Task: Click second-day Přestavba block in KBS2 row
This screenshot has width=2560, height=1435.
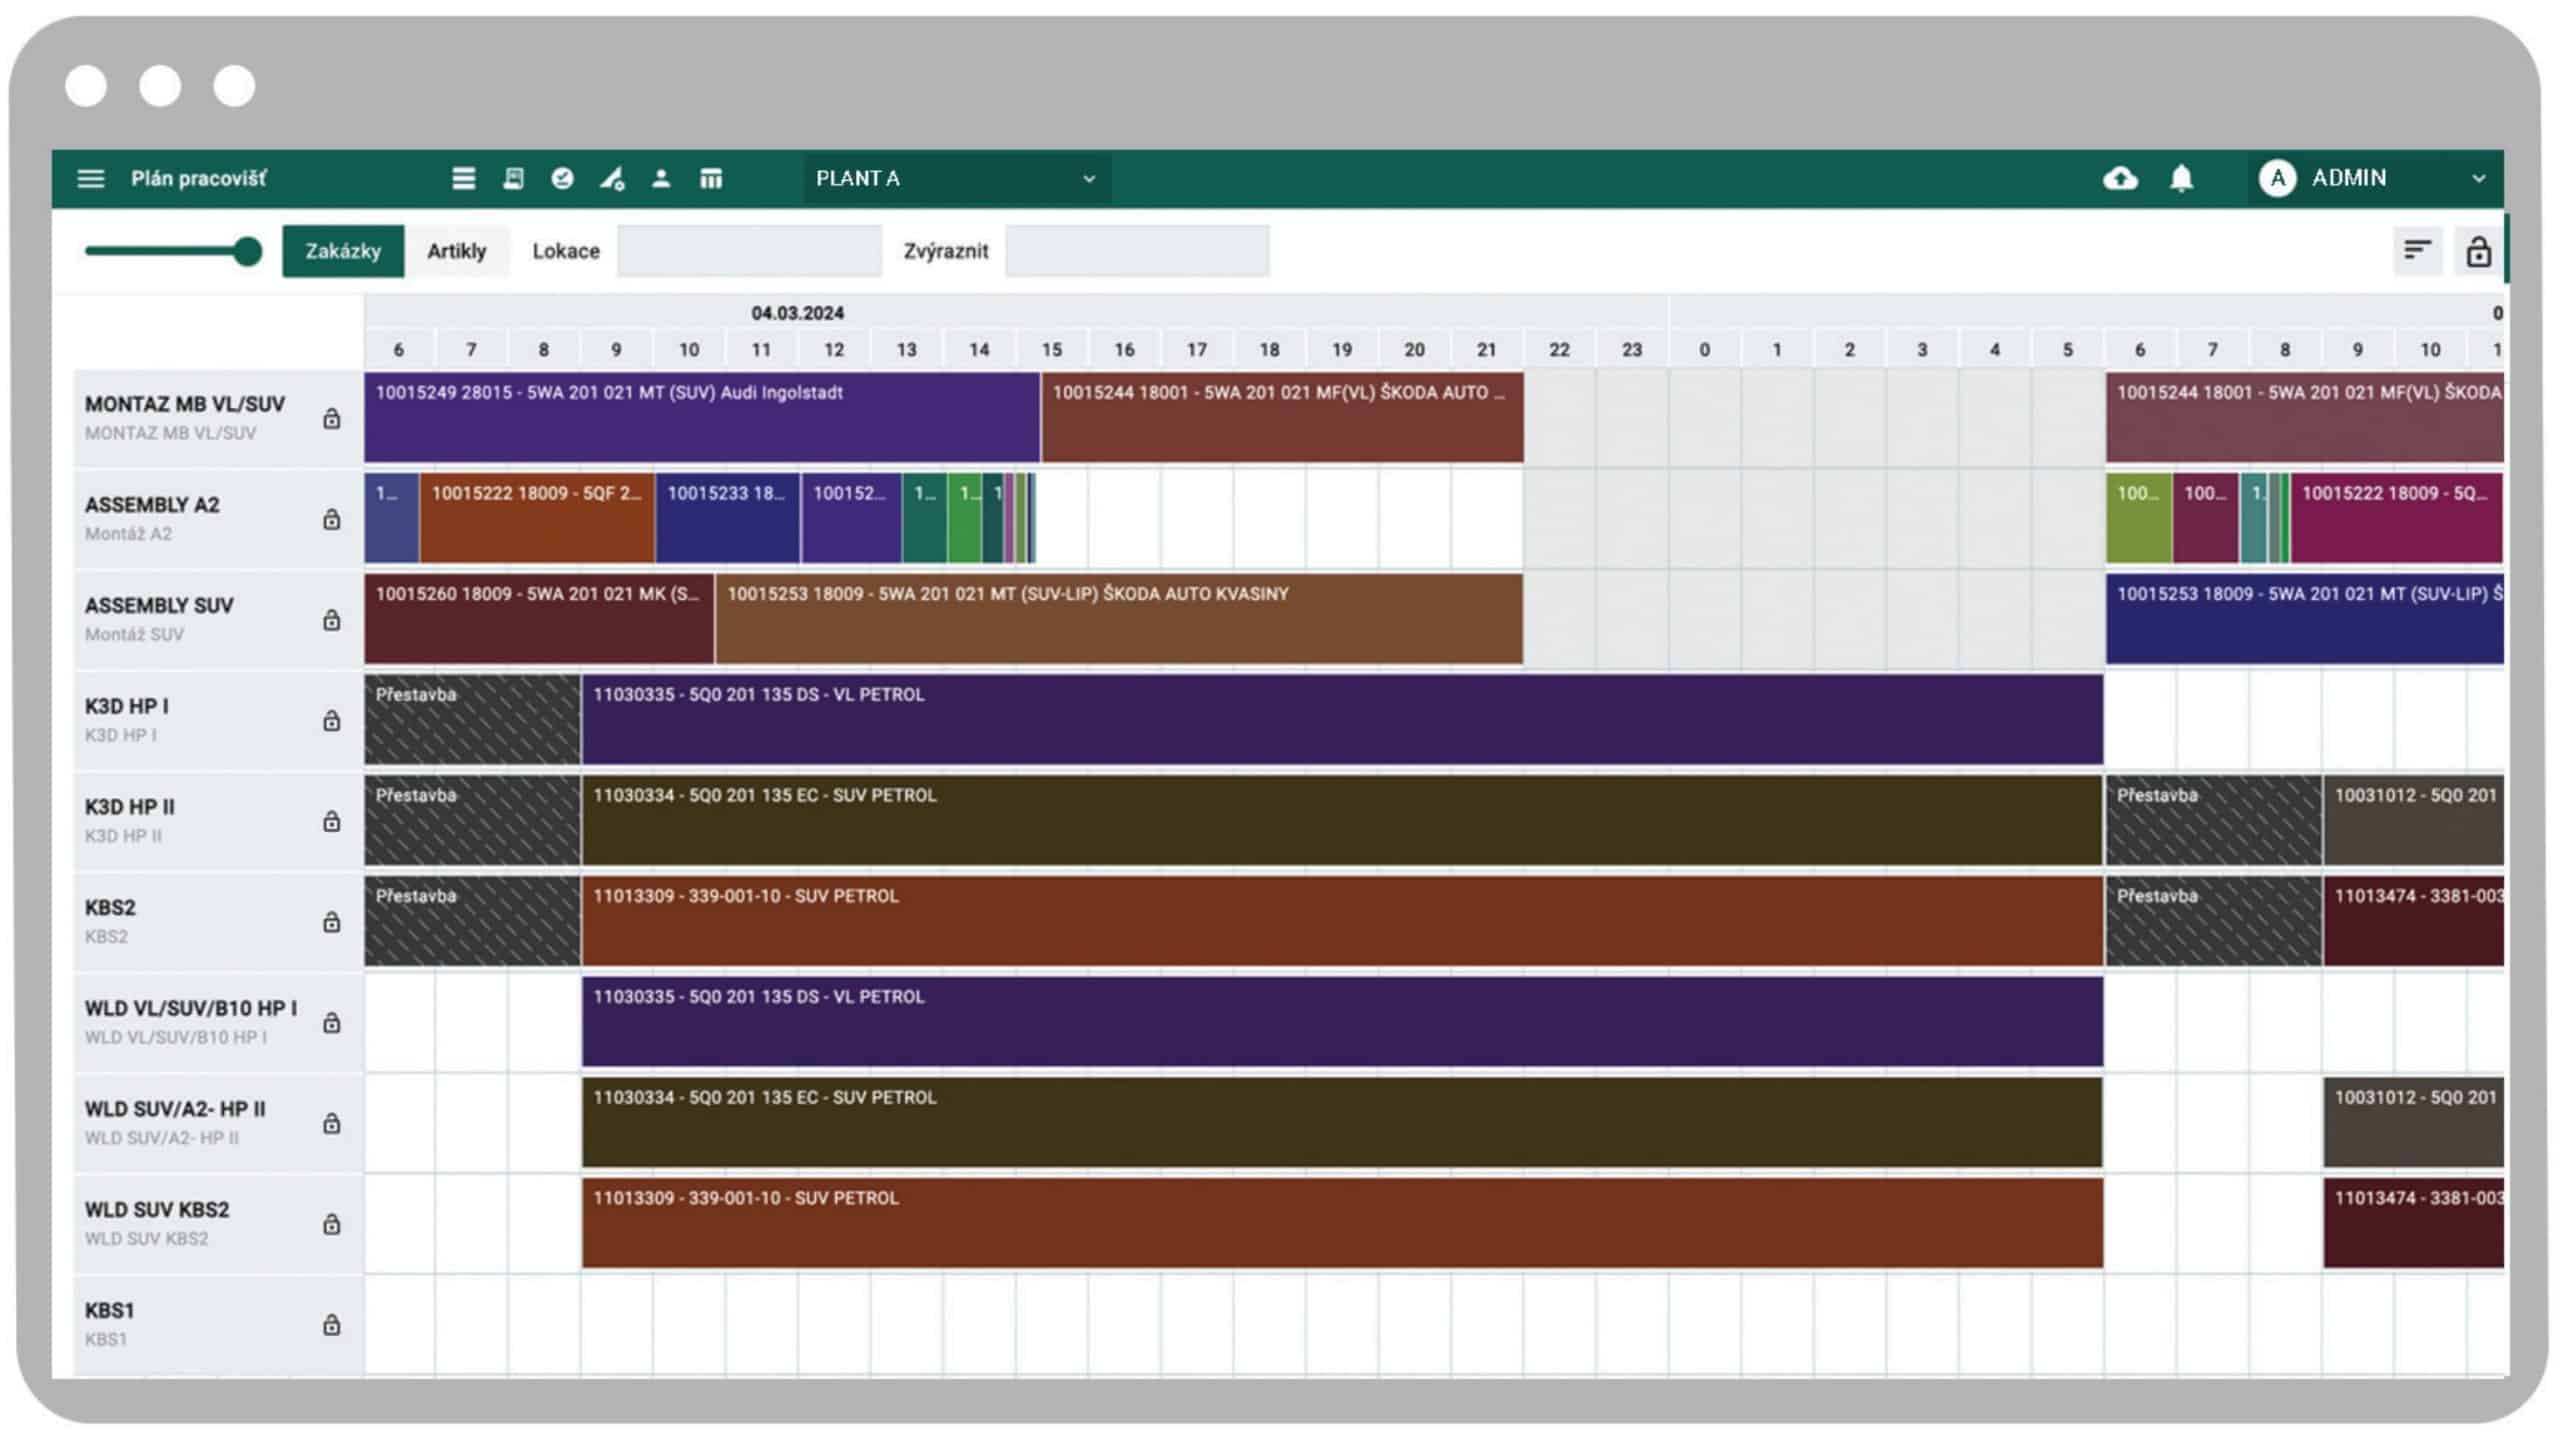Action: click(2214, 921)
